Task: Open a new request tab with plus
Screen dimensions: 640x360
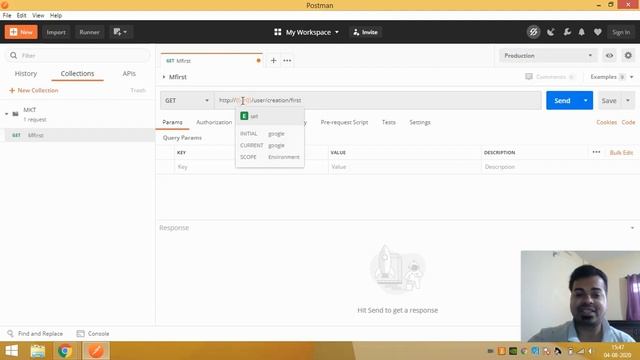Action: (273, 60)
